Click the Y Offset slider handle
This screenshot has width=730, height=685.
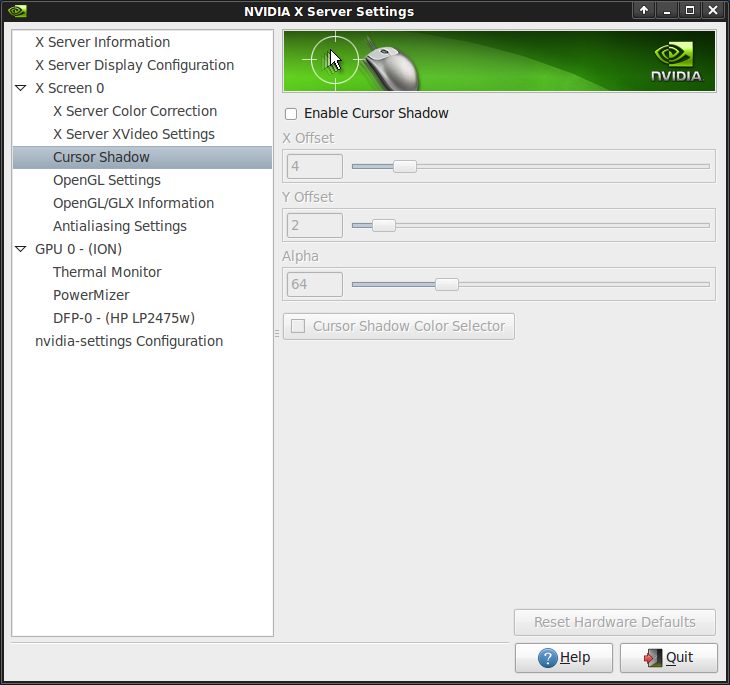[384, 225]
